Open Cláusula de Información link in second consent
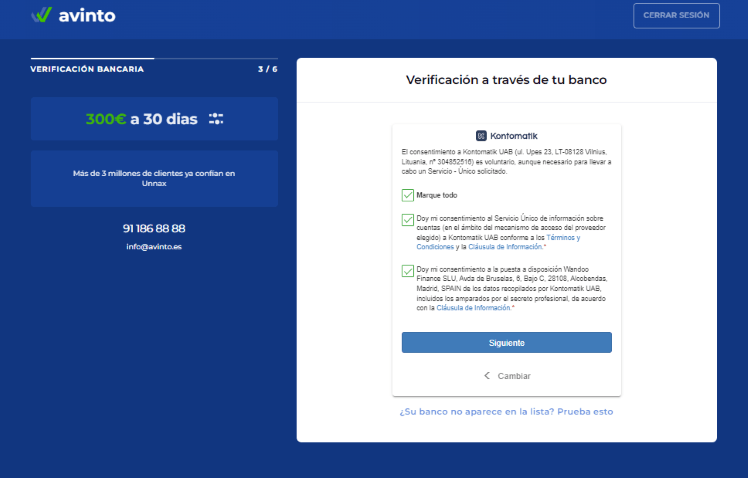The image size is (748, 478). (x=473, y=308)
